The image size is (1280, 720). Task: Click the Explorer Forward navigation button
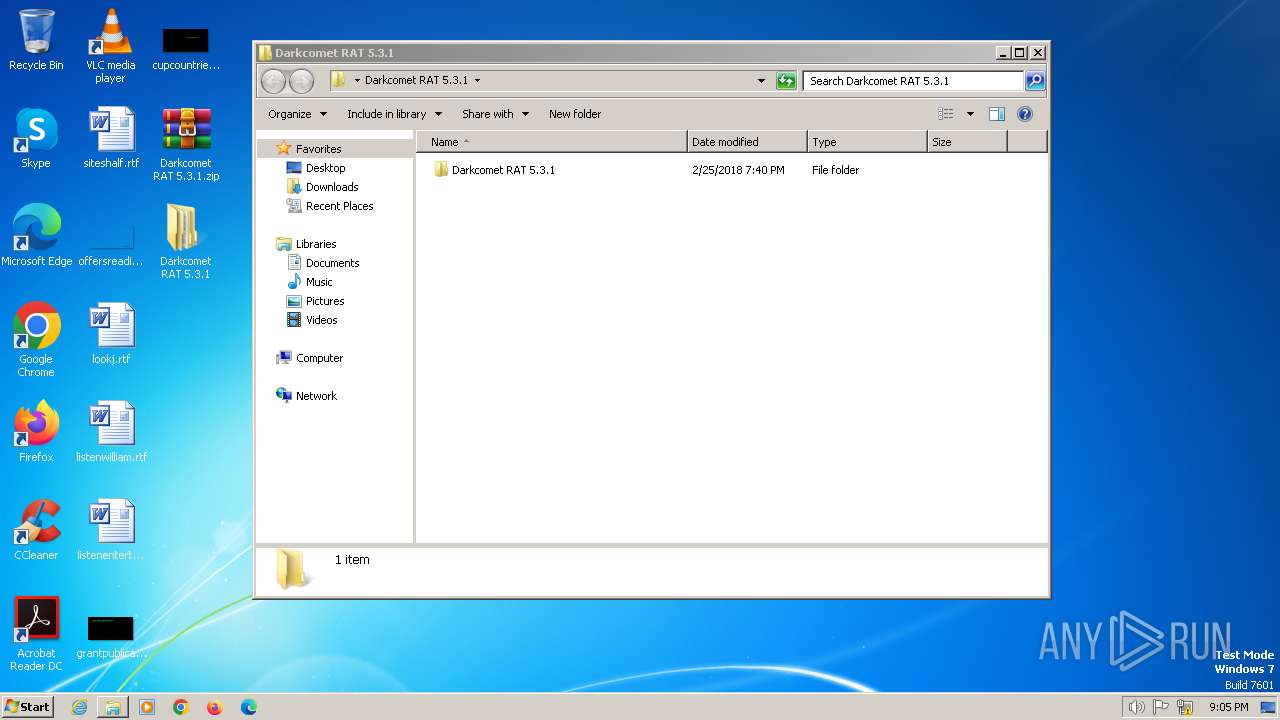pos(301,81)
